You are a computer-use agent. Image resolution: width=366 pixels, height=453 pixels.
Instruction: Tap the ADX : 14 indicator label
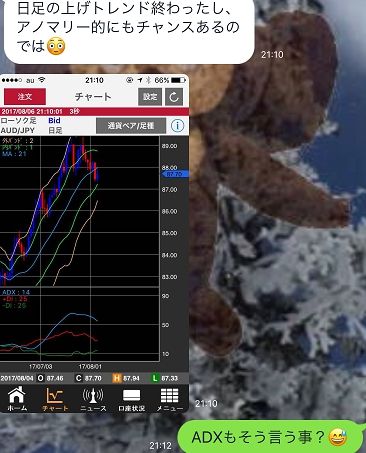(x=16, y=292)
